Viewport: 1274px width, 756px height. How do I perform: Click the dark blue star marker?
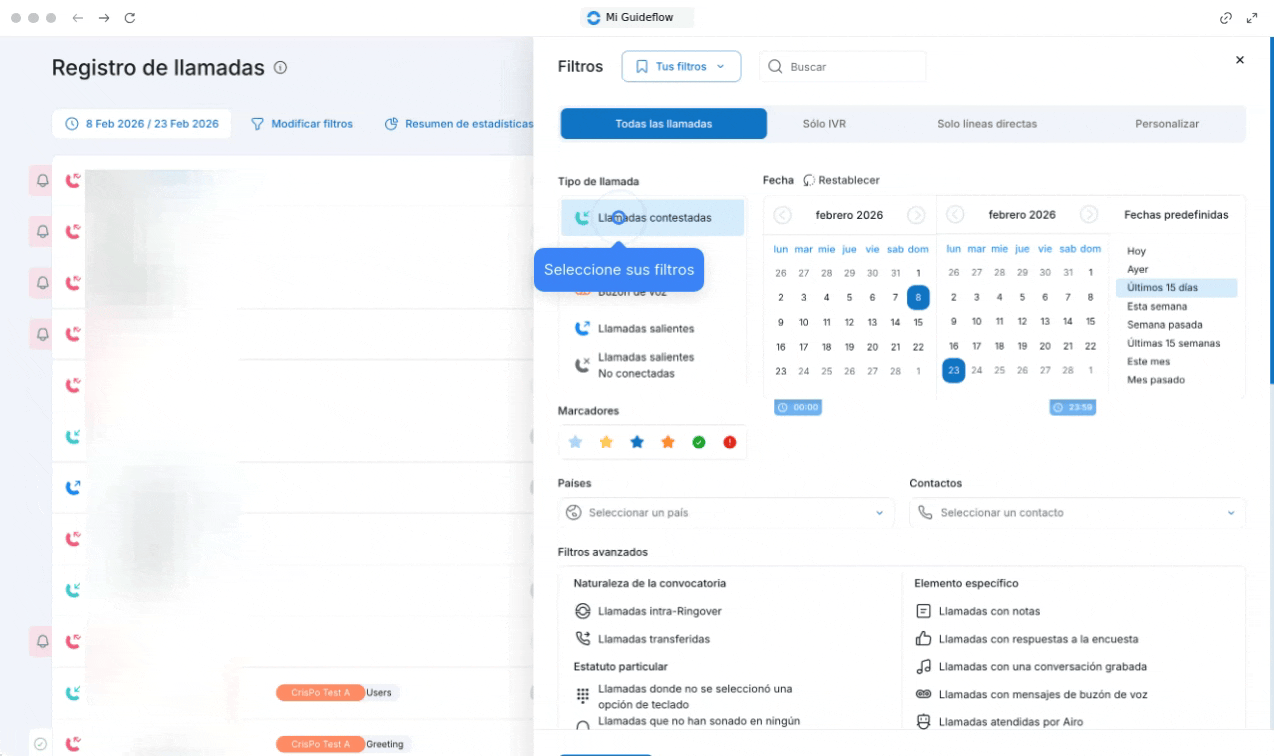(637, 442)
